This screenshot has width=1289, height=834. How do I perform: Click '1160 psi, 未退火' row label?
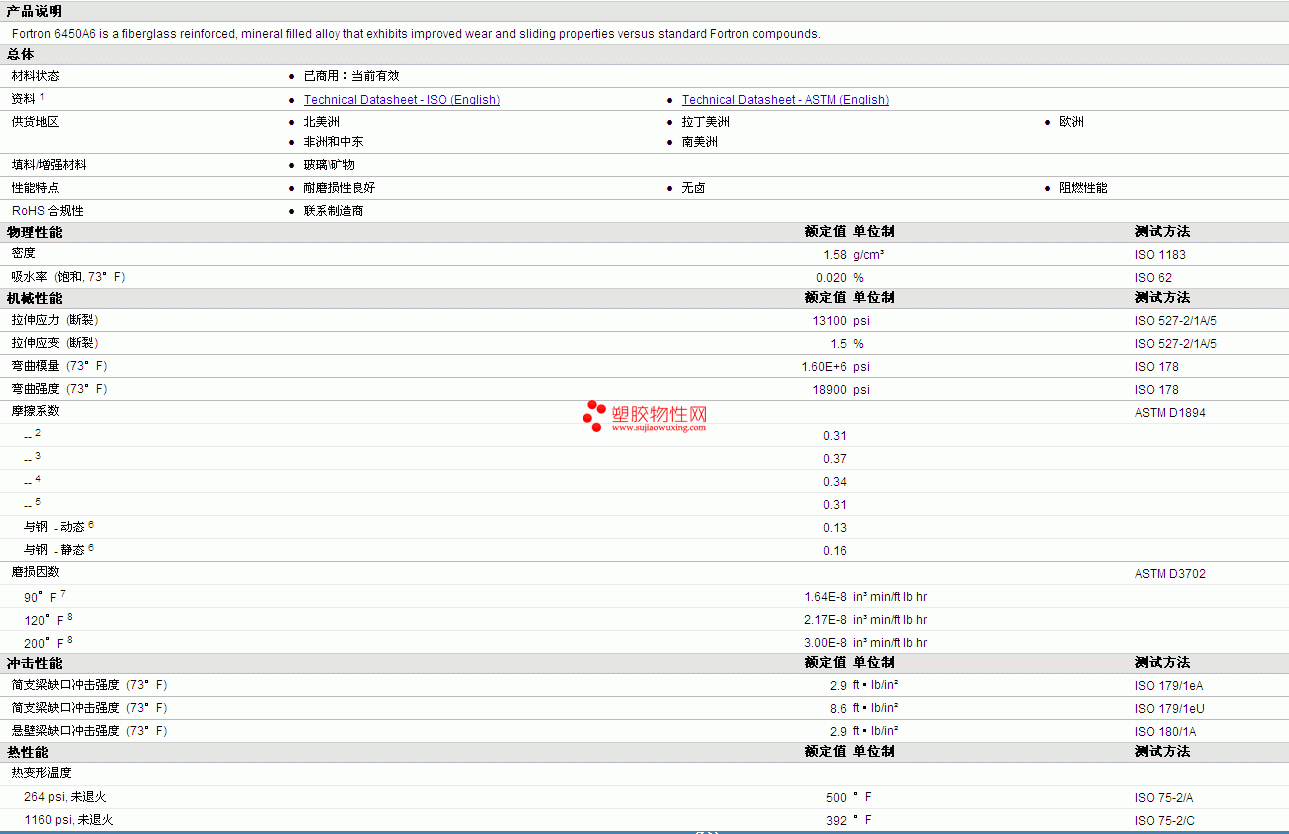point(68,820)
